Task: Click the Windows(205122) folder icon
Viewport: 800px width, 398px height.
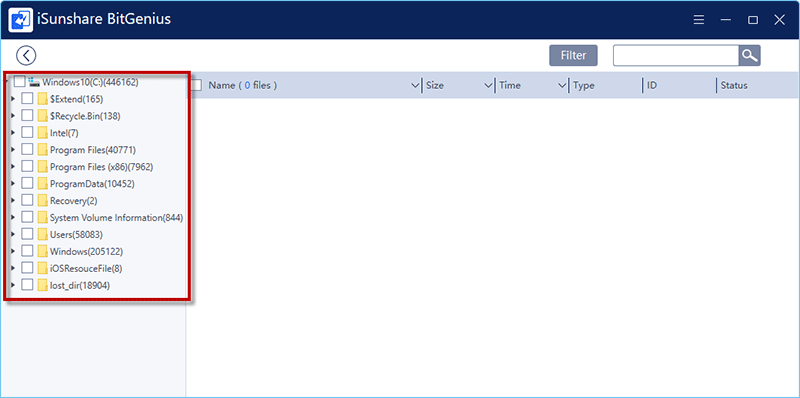Action: point(42,251)
